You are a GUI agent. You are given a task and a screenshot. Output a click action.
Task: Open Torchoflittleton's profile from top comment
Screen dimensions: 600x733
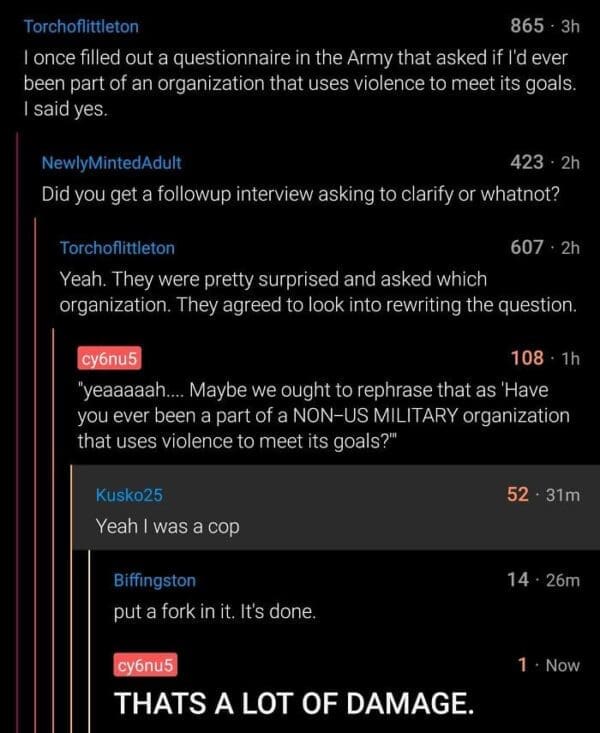point(81,27)
